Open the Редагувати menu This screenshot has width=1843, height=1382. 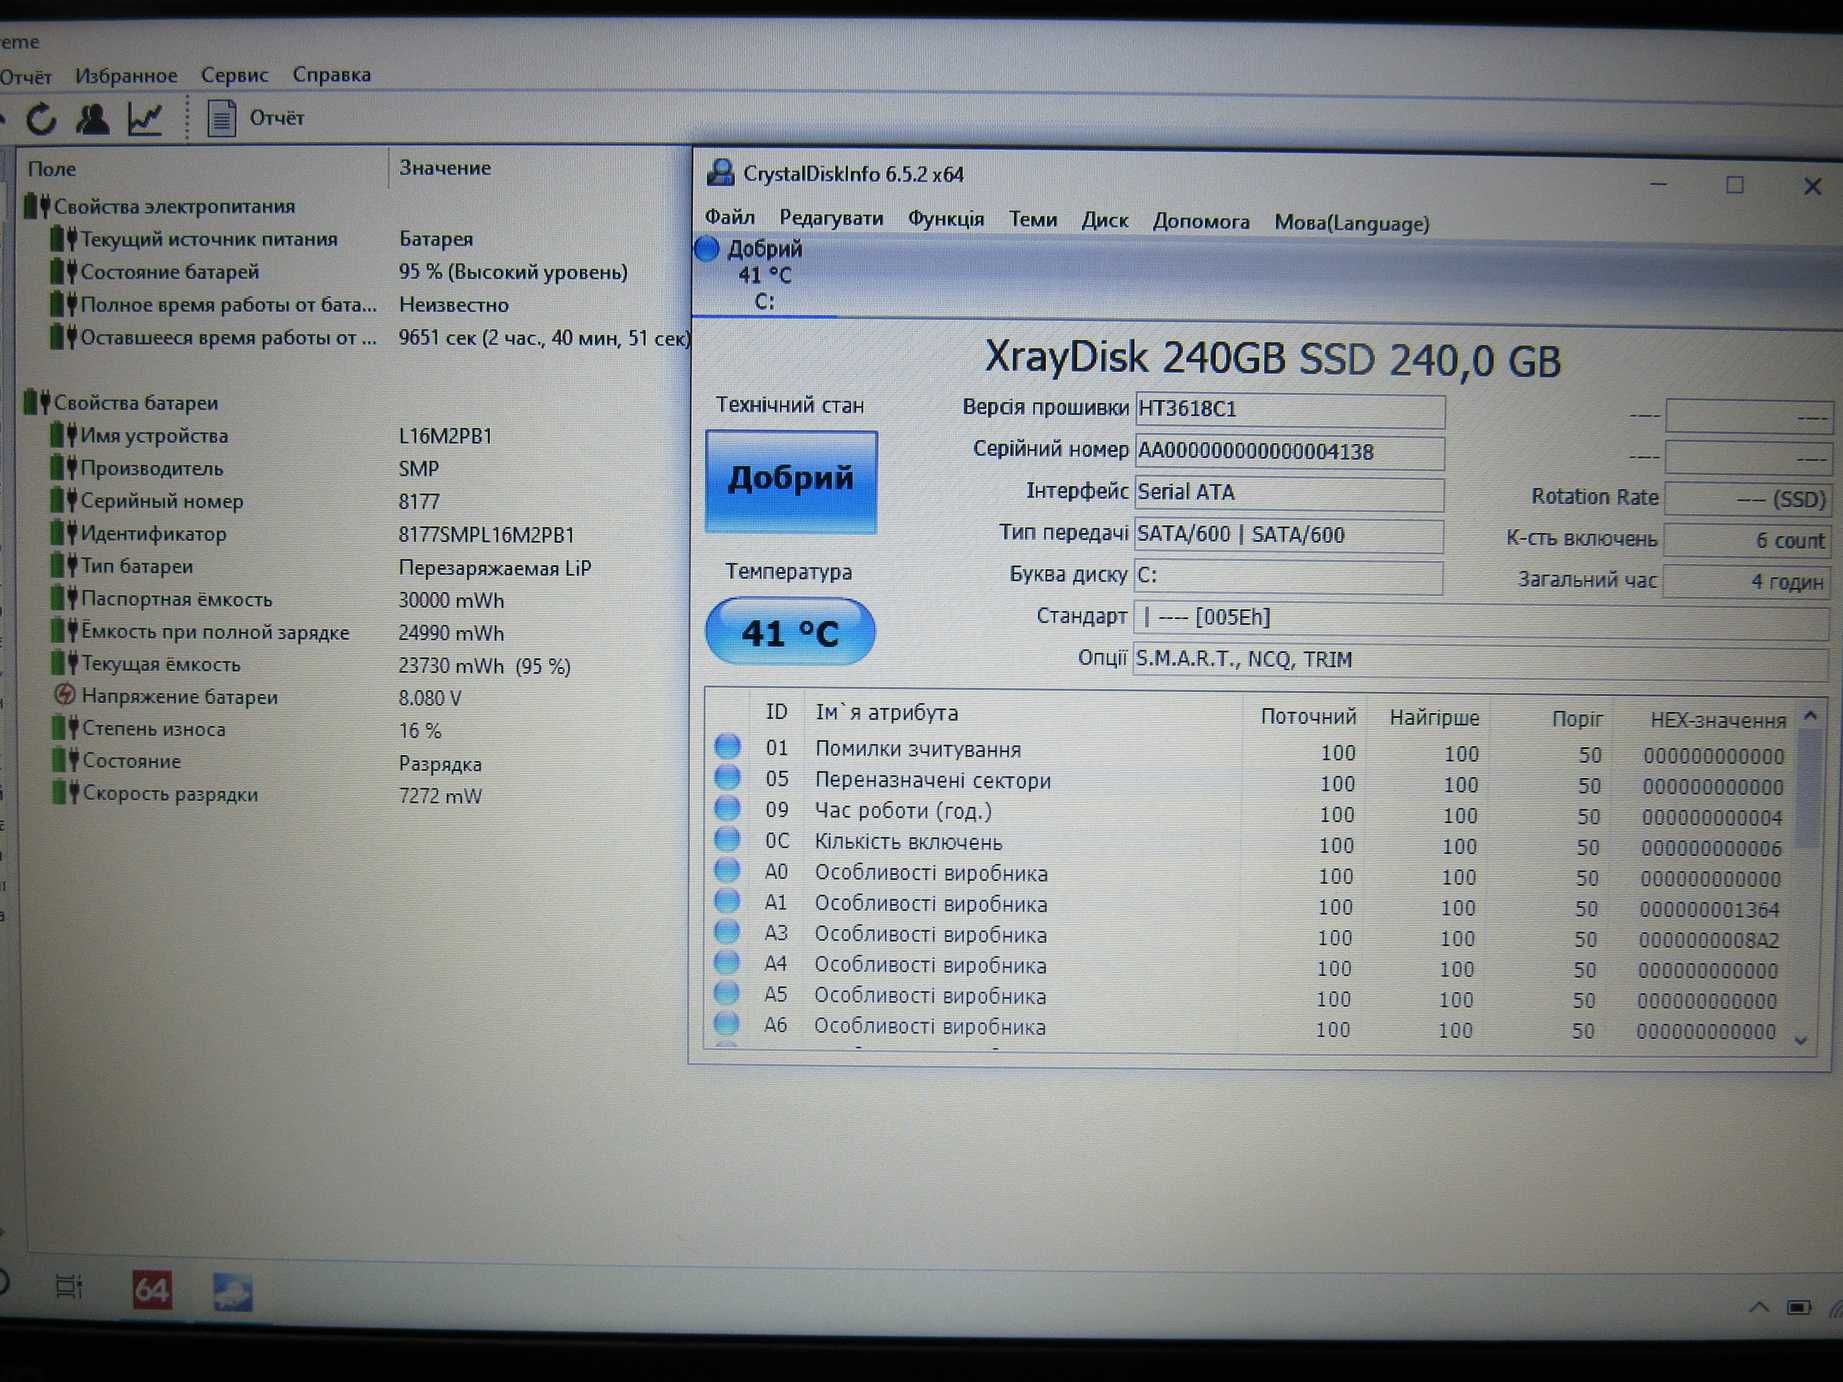[x=831, y=218]
